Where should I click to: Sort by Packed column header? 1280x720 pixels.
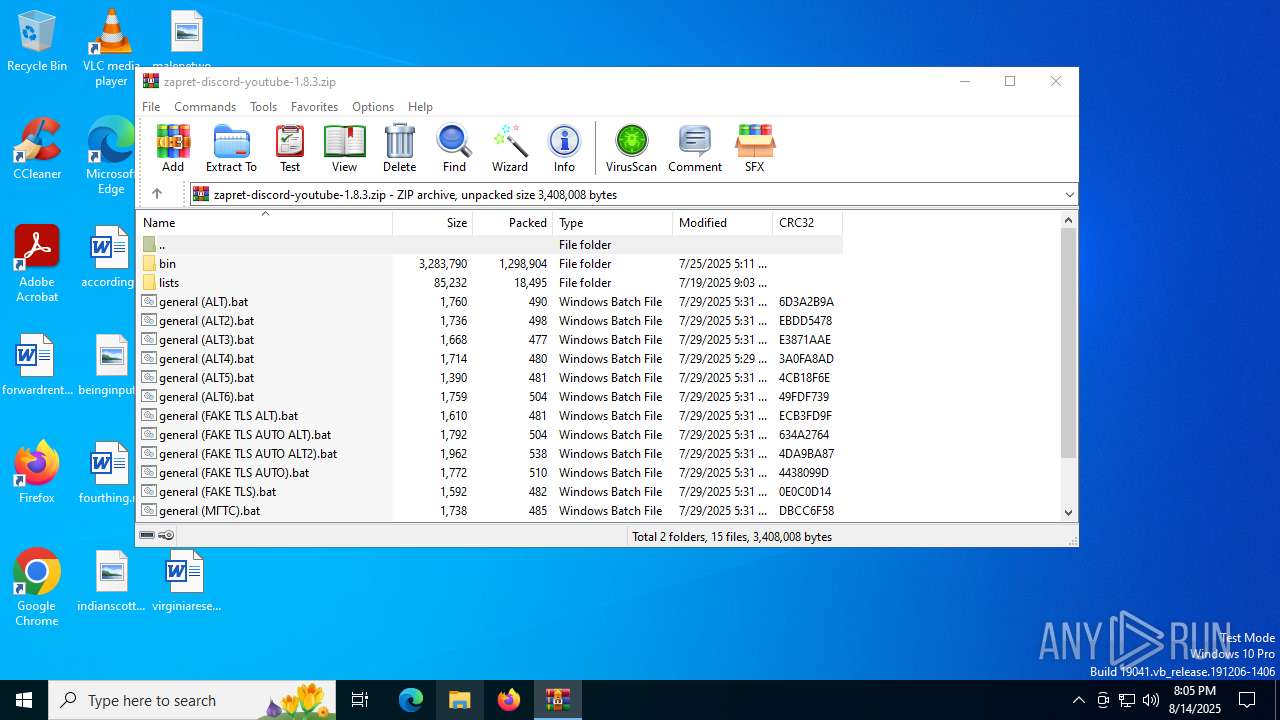pyautogui.click(x=513, y=222)
